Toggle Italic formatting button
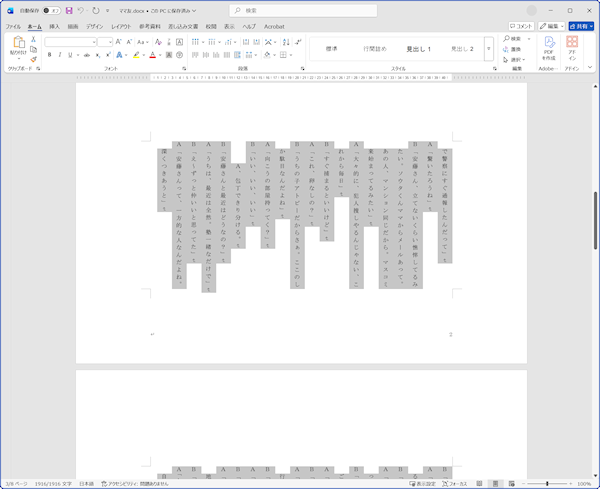 click(x=60, y=55)
